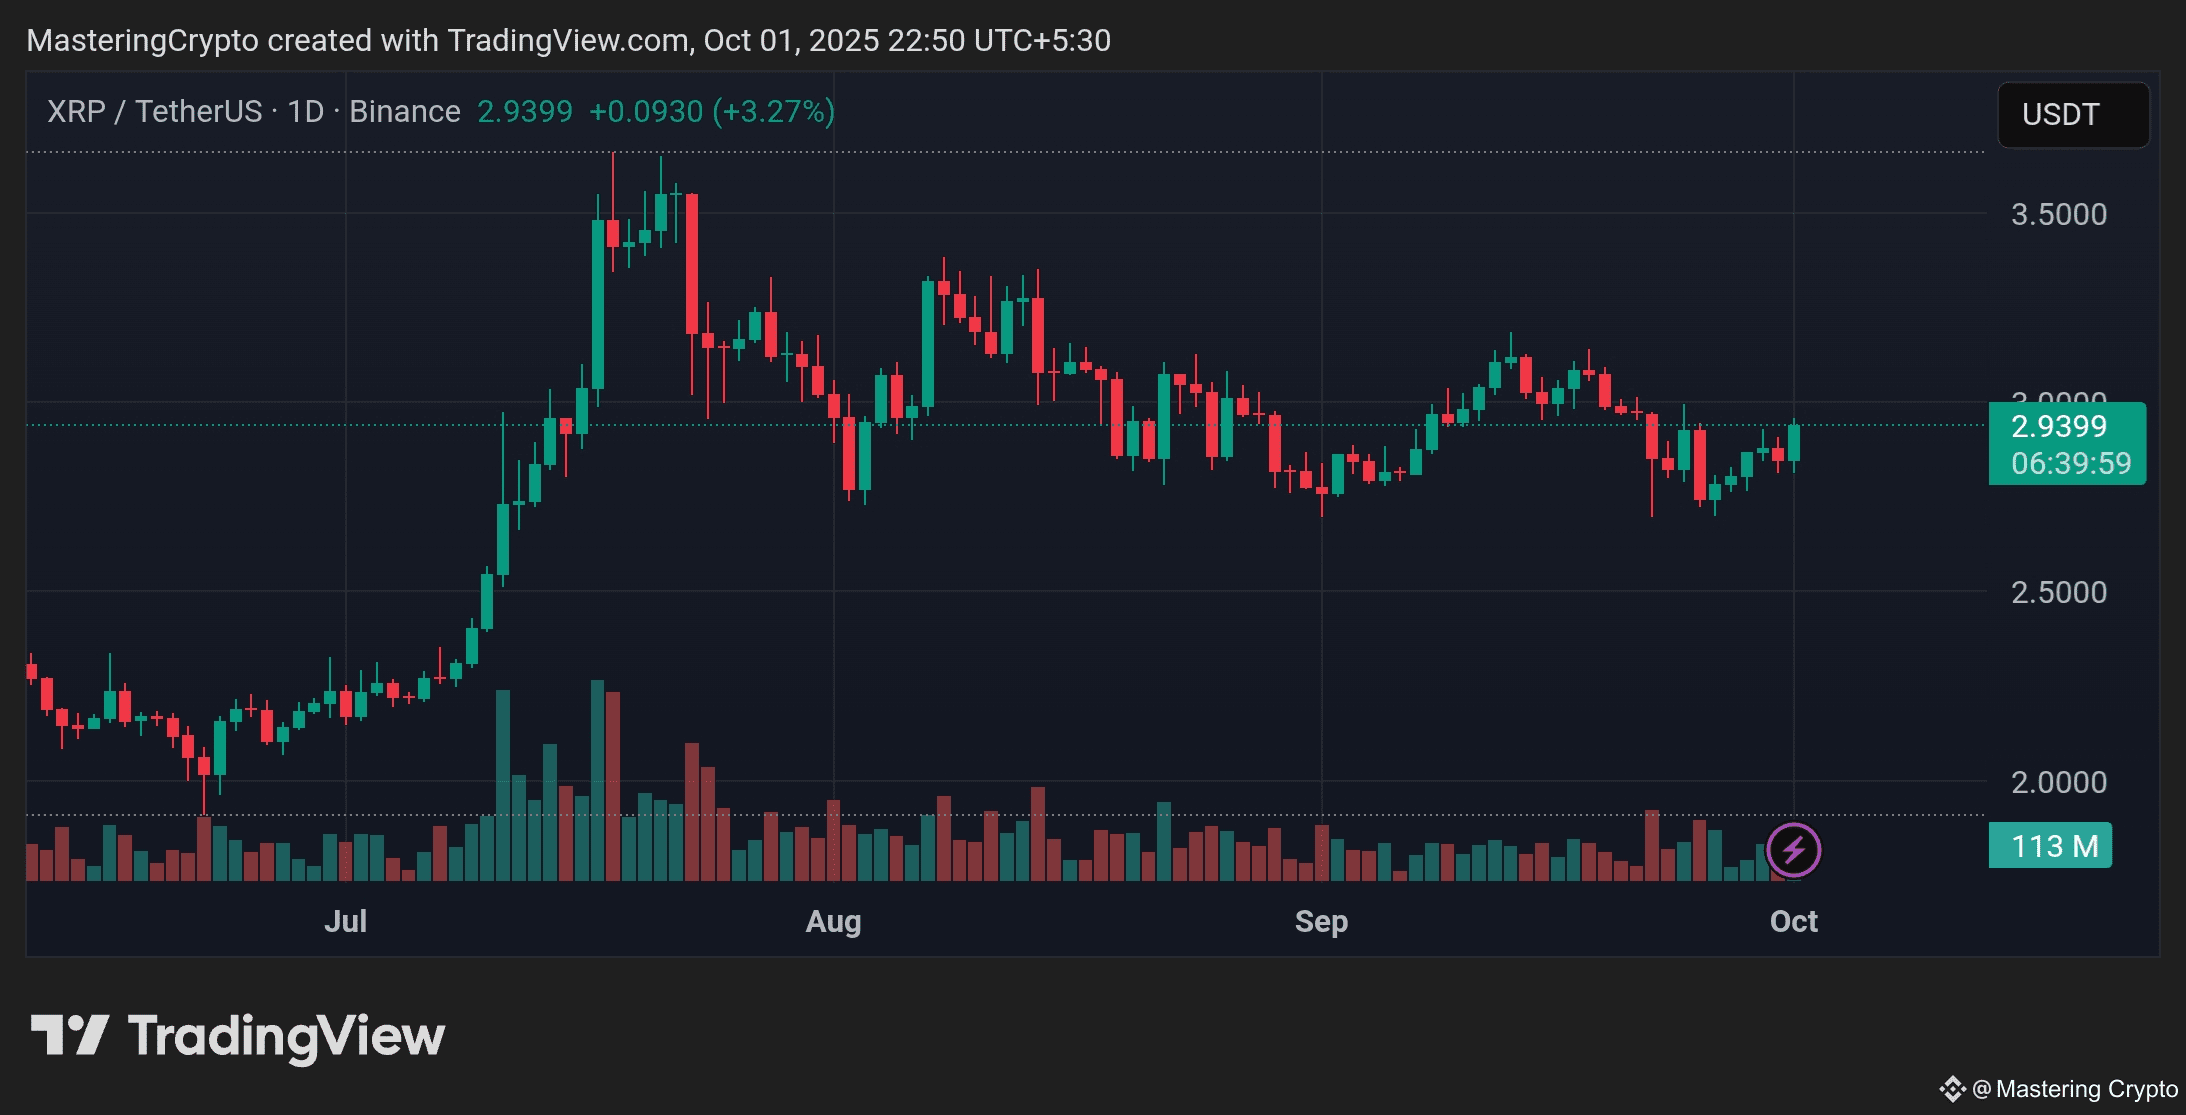Click the XRP / TetherUS symbol title

(154, 111)
